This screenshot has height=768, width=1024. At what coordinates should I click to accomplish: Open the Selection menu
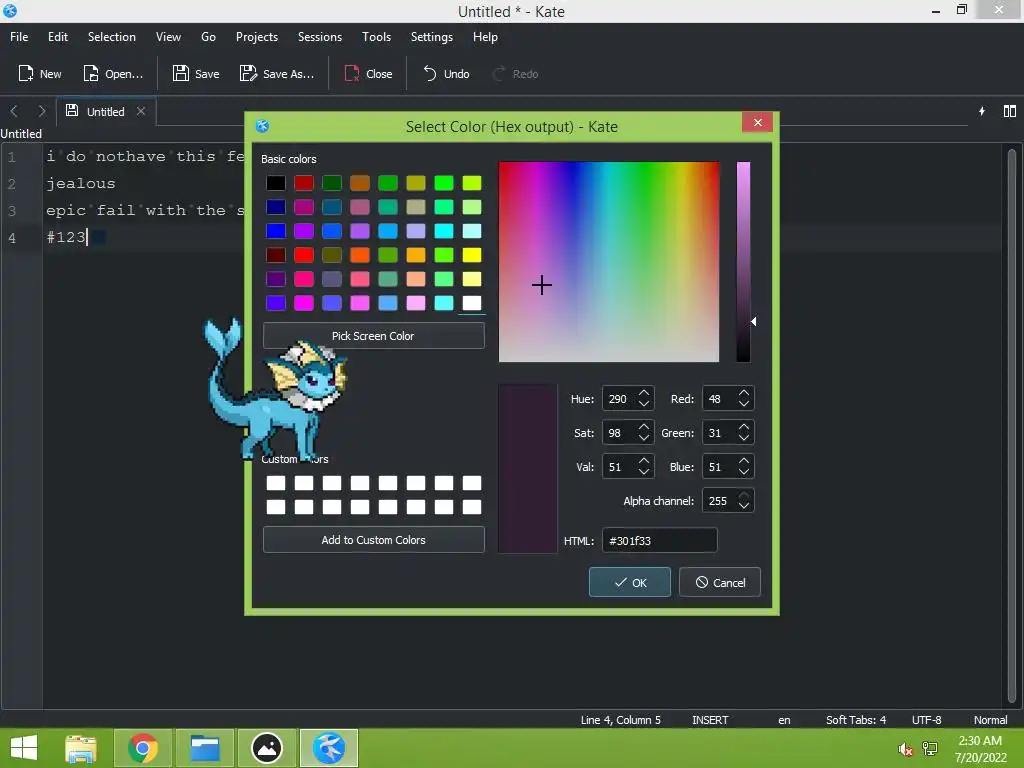point(112,37)
